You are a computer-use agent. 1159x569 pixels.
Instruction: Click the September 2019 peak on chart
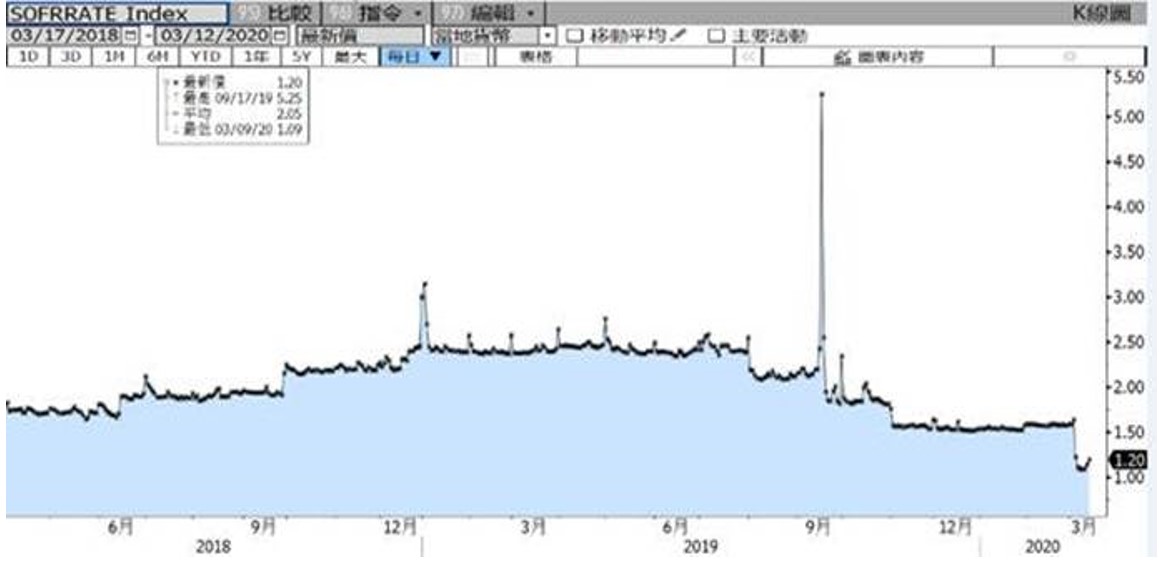(x=822, y=94)
